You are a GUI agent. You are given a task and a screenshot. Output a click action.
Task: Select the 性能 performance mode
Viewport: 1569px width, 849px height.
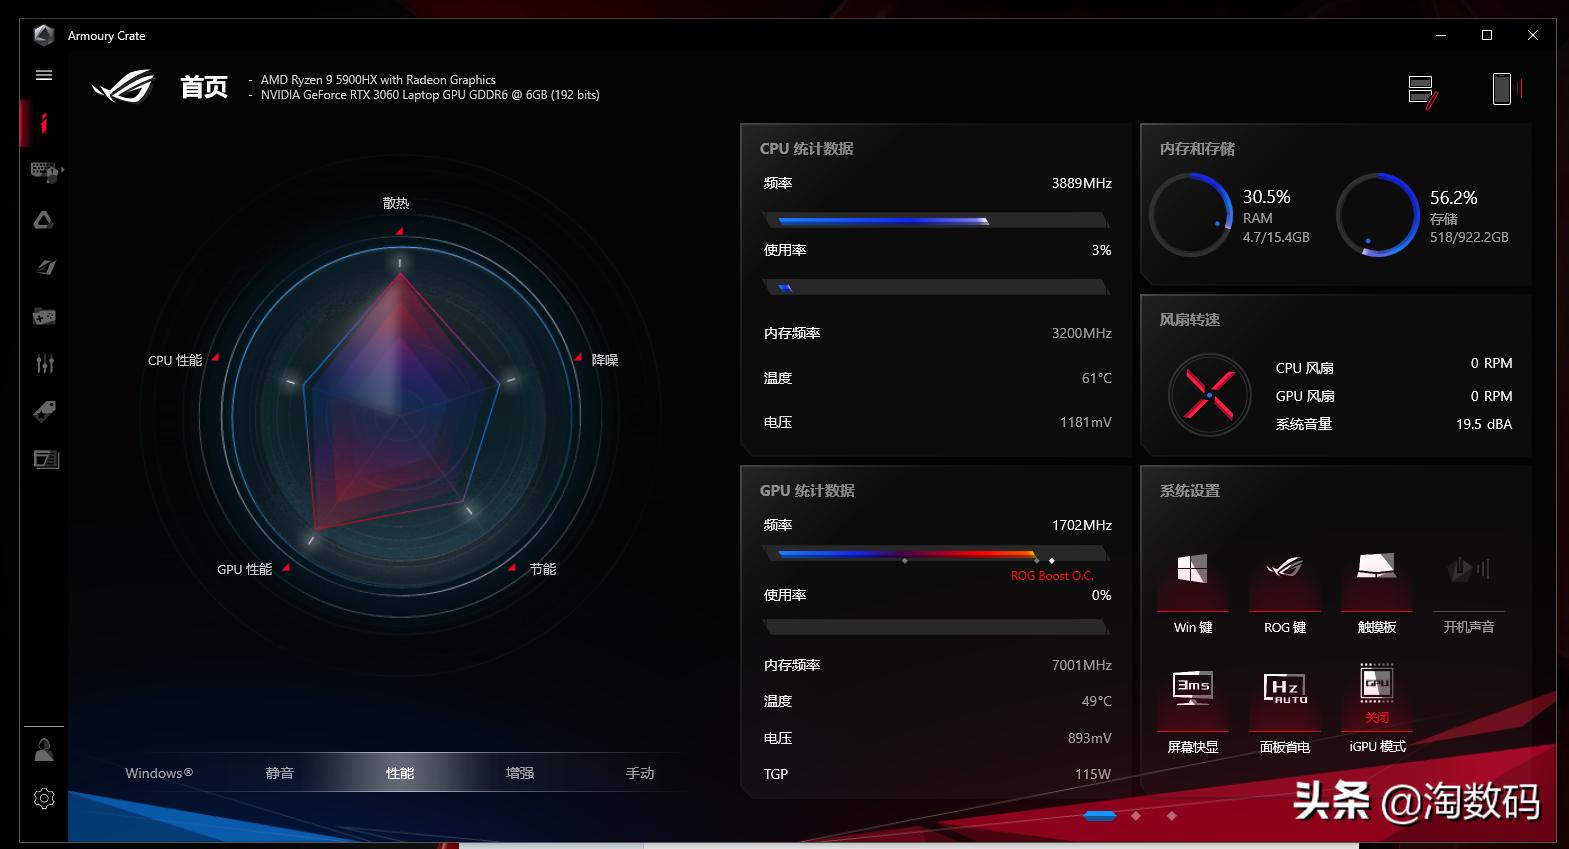[x=400, y=773]
